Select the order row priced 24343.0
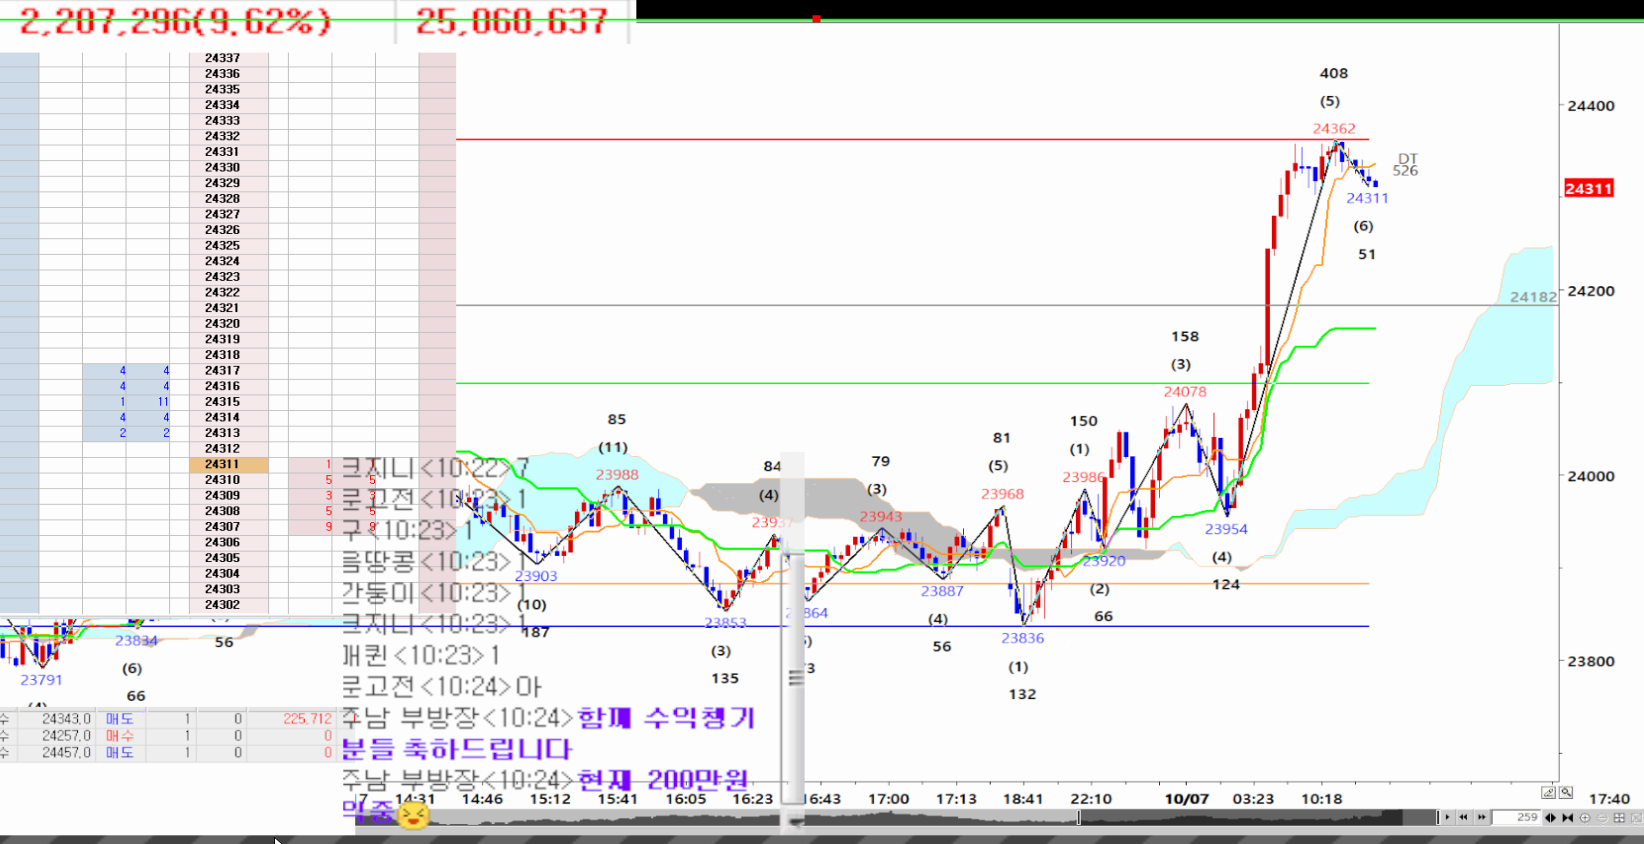Image resolution: width=1644 pixels, height=844 pixels. click(67, 719)
